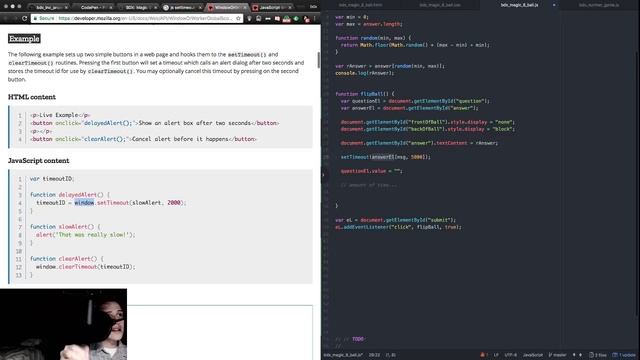Click the 'function flipBall()' line in the editor
The width and height of the screenshot is (640, 360).
point(364,94)
